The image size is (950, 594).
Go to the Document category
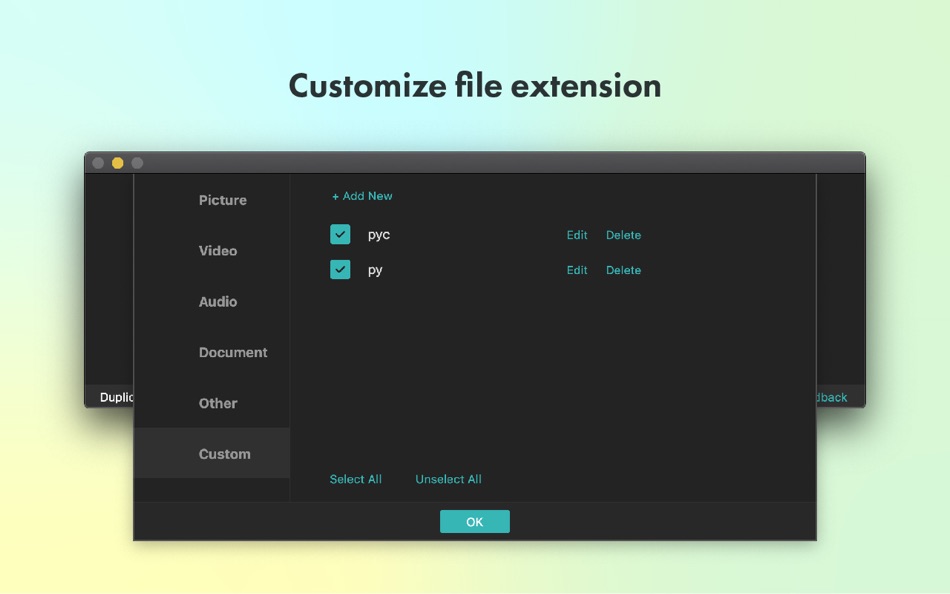[x=211, y=353]
